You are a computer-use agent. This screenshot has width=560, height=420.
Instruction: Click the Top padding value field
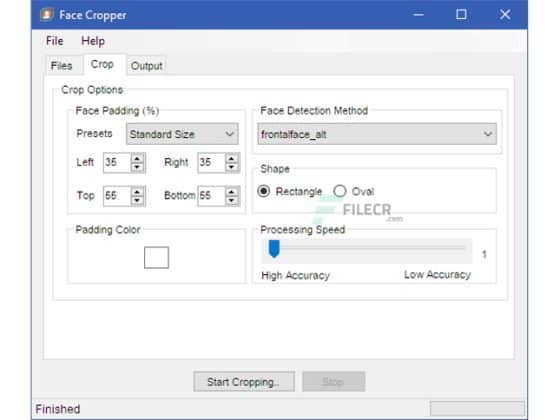point(117,196)
